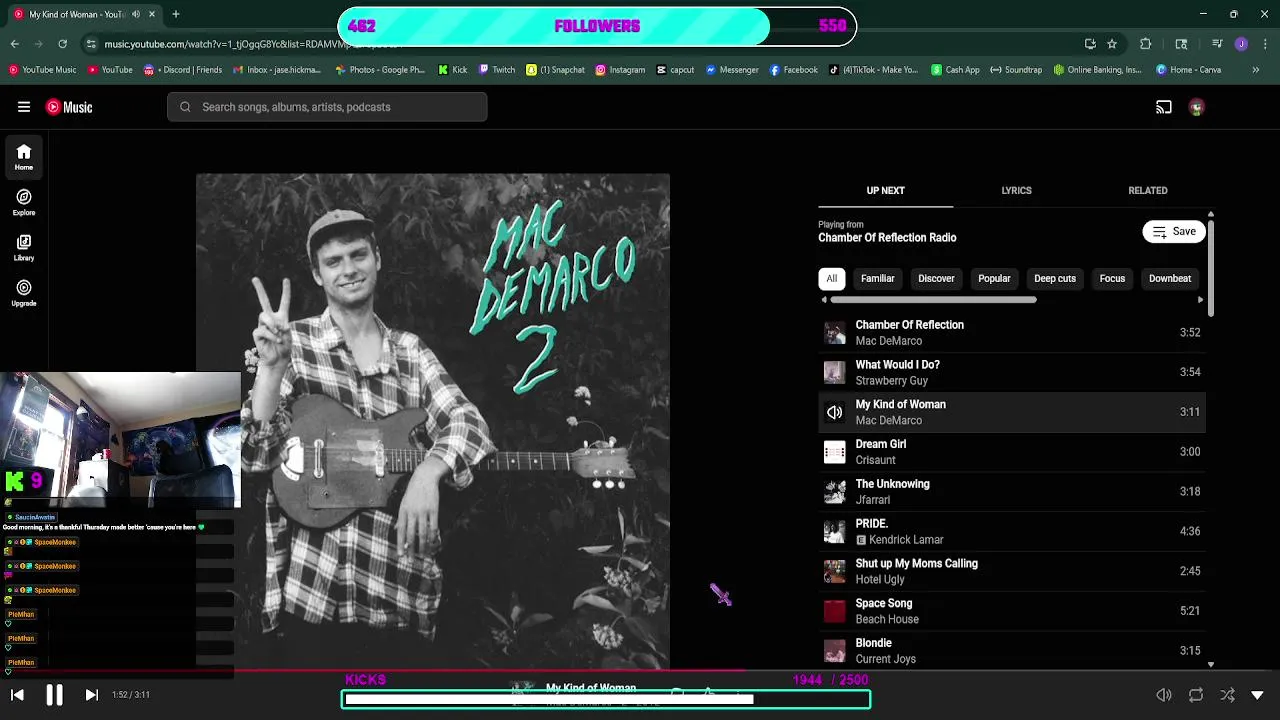The image size is (1280, 720).
Task: Open the Instagram bookmark
Action: [x=620, y=70]
